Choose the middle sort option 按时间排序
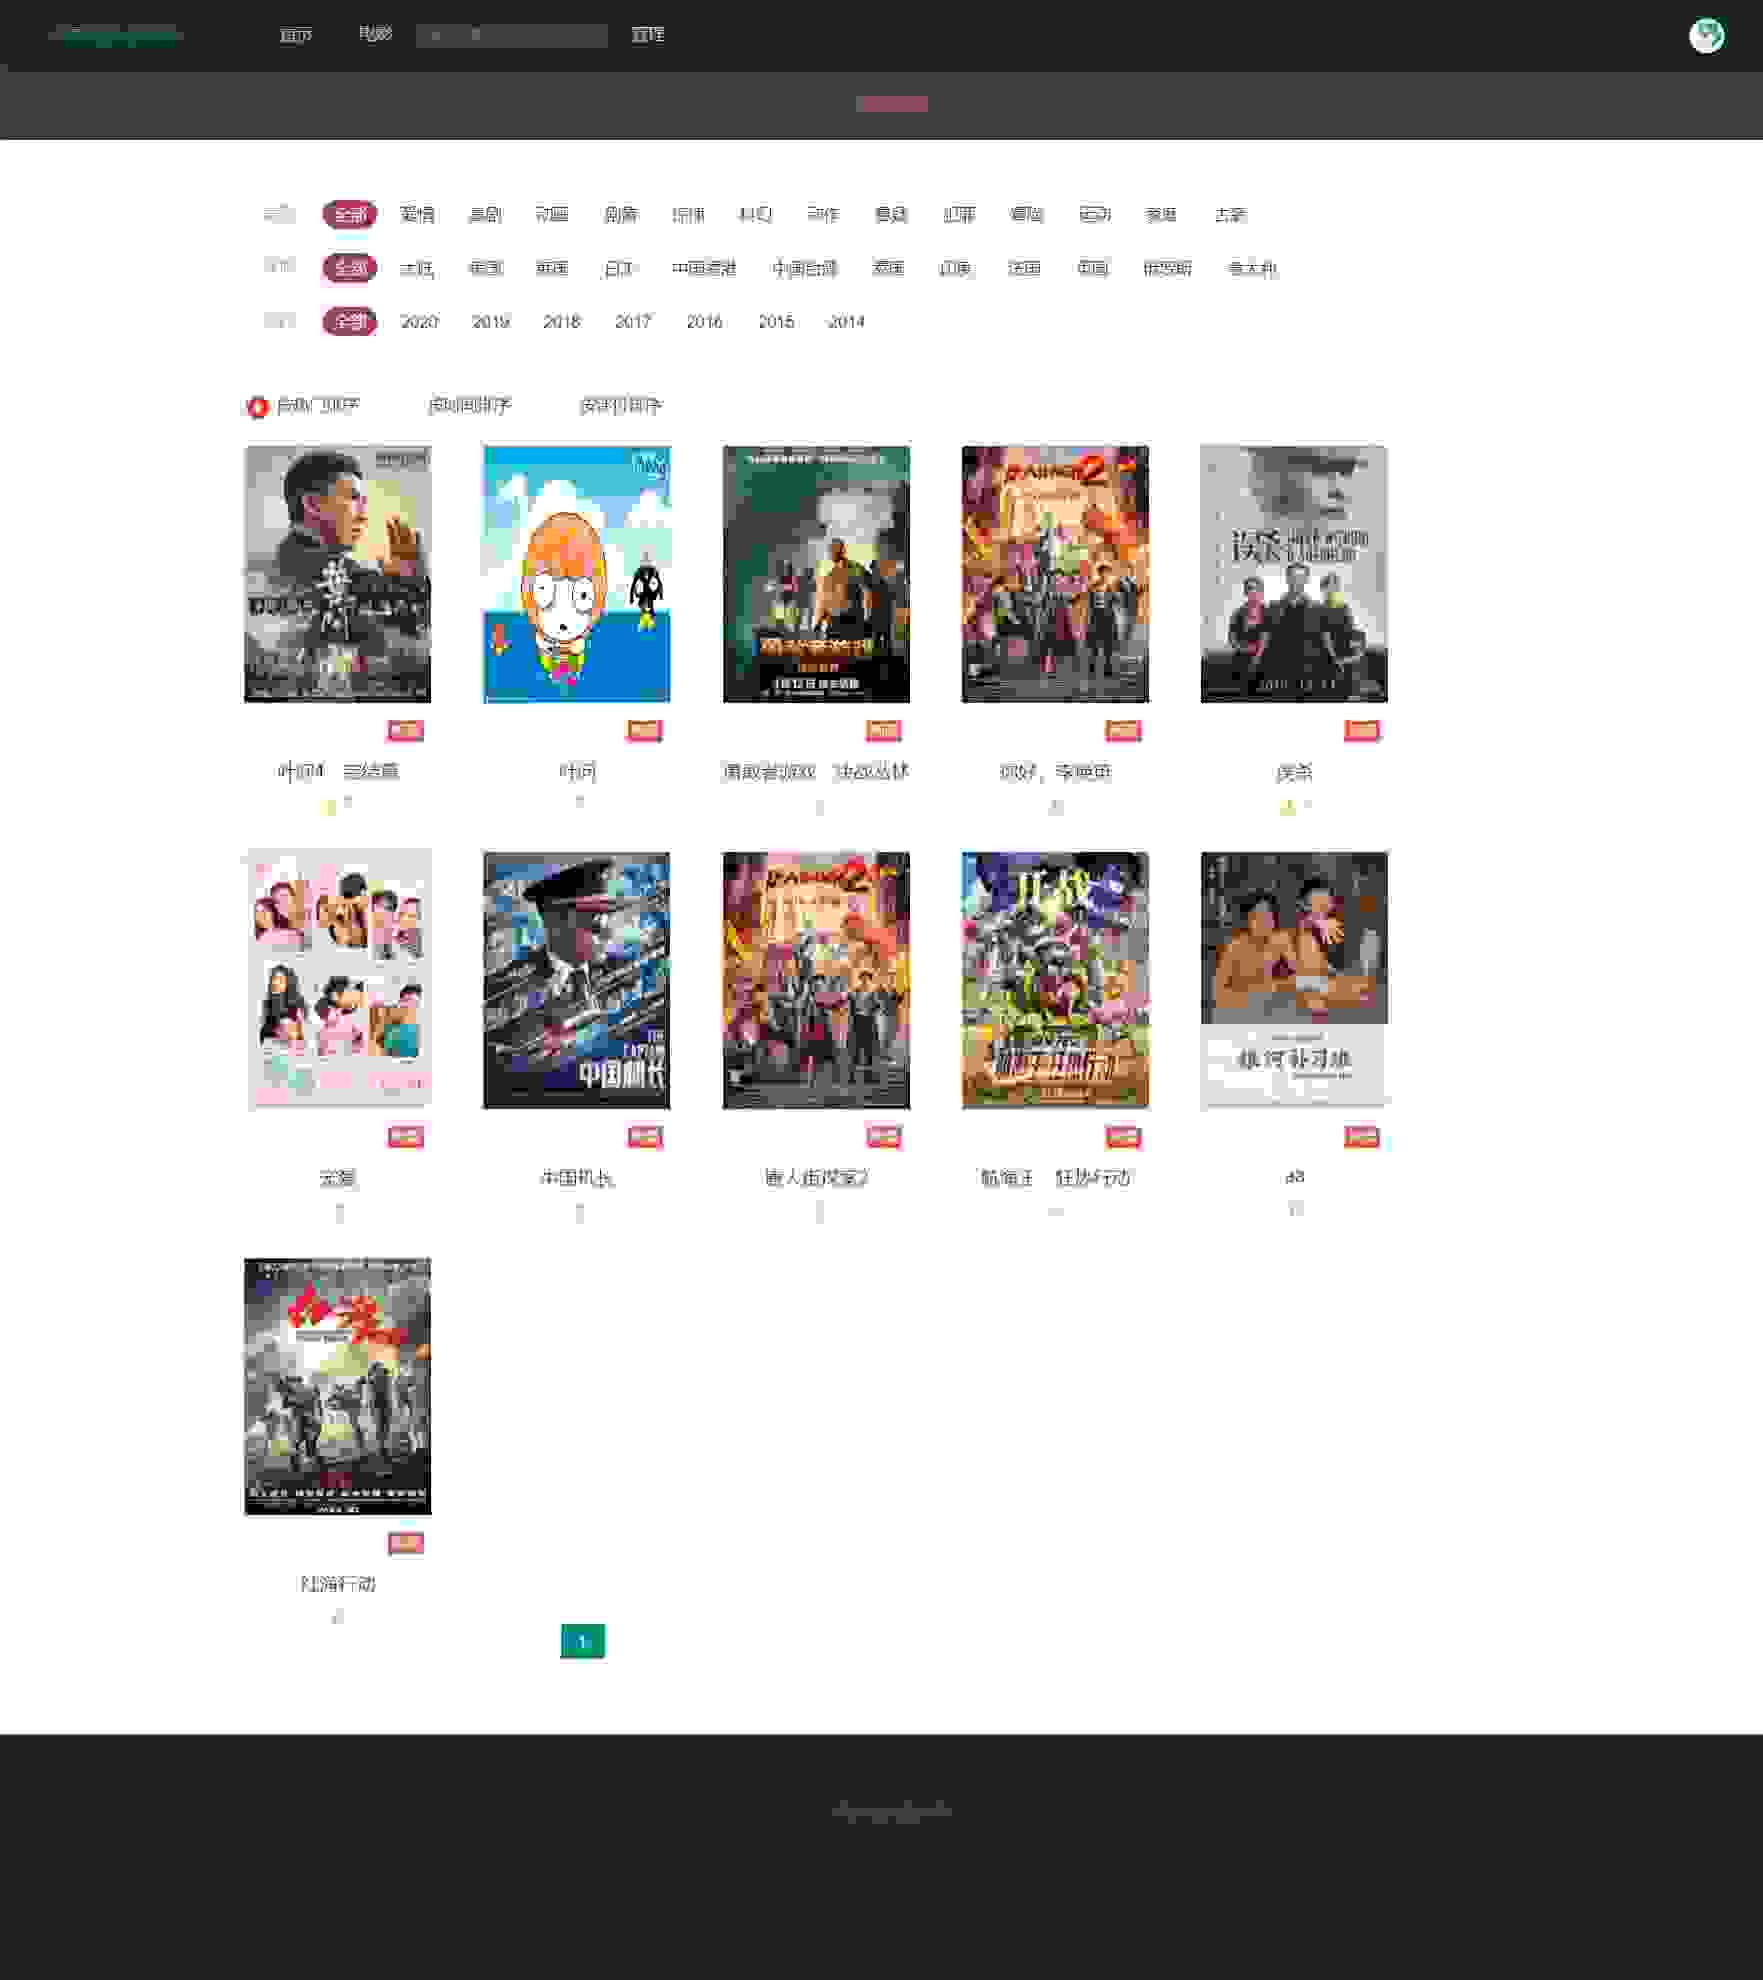 pos(469,405)
